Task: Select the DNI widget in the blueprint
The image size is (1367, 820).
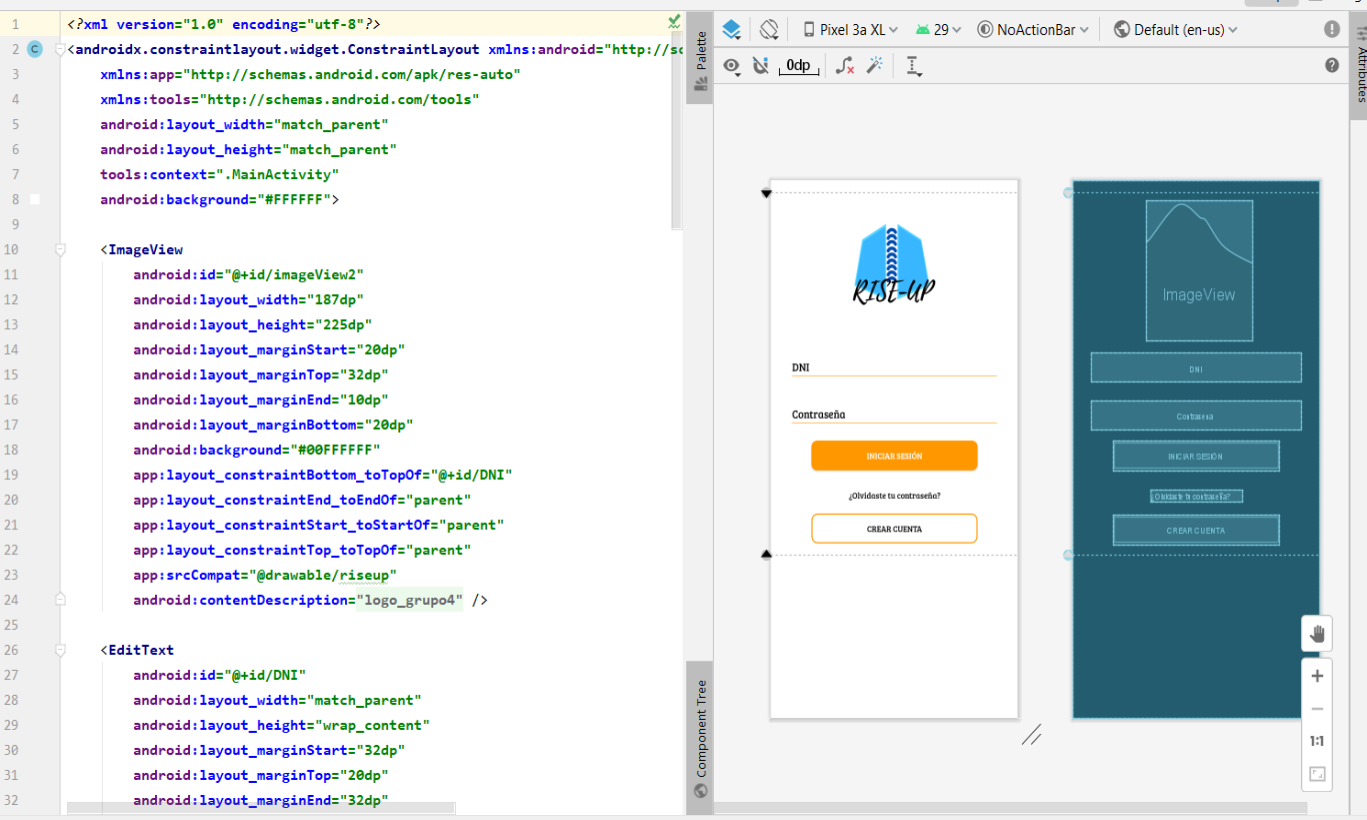Action: coord(1196,368)
